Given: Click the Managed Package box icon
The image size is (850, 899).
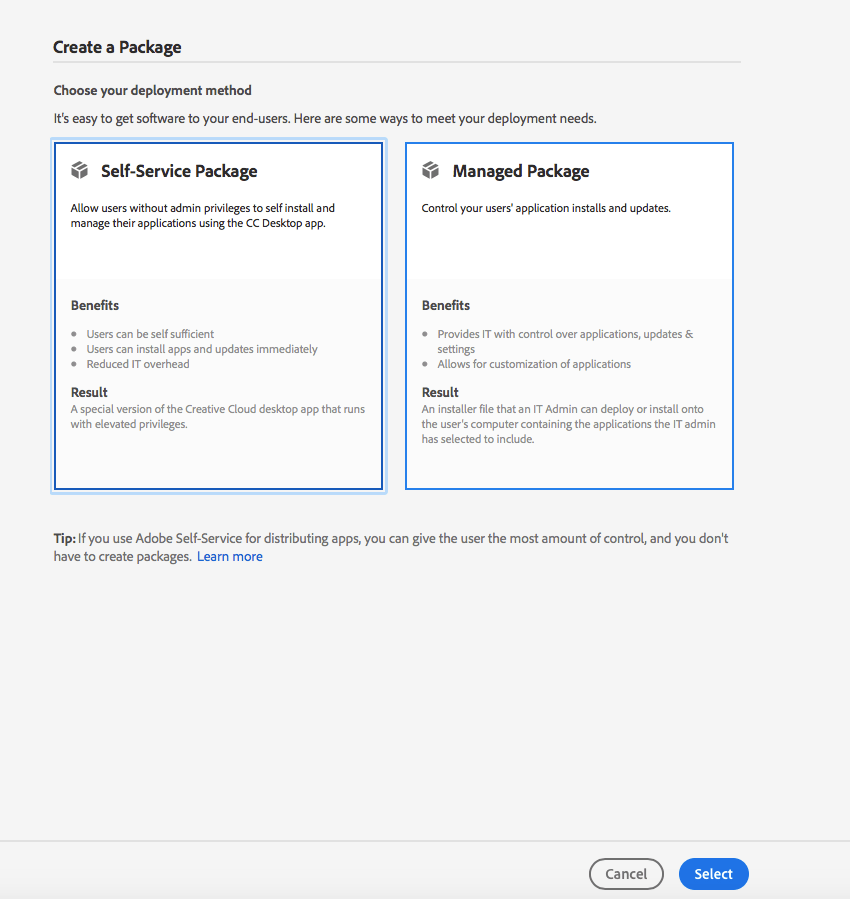Looking at the screenshot, I should [x=430, y=170].
